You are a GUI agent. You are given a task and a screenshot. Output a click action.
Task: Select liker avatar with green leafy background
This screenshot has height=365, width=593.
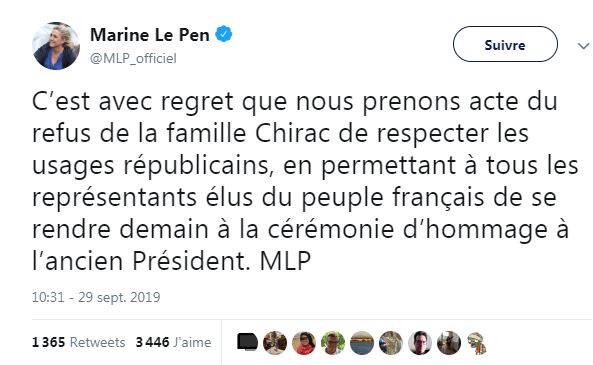point(333,343)
